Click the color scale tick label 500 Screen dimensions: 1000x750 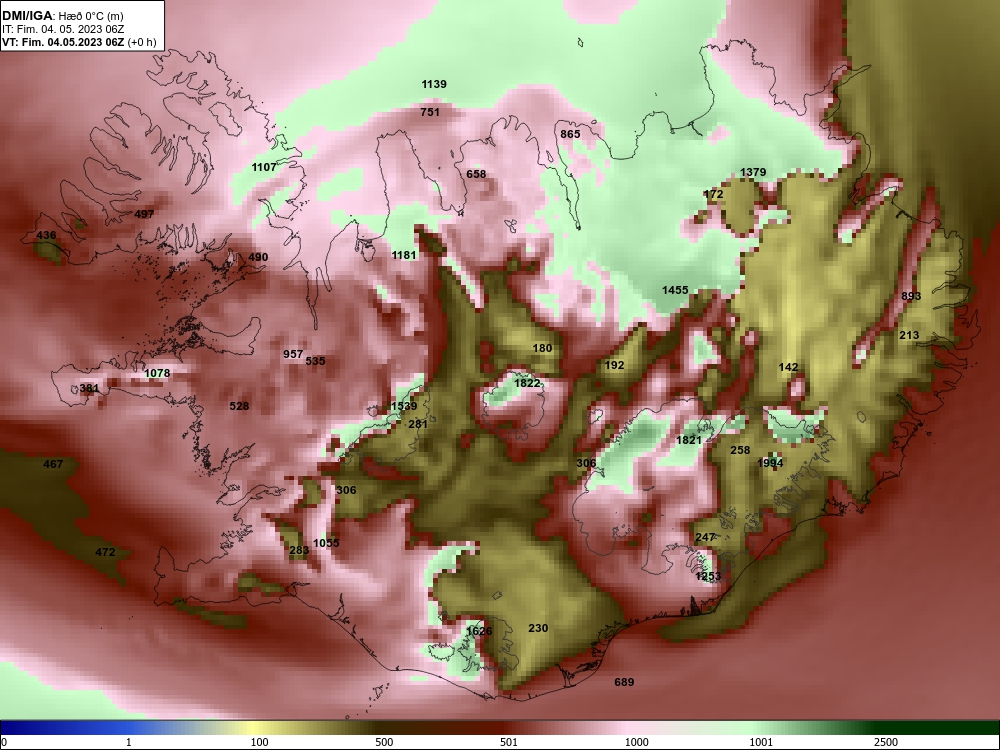click(384, 742)
